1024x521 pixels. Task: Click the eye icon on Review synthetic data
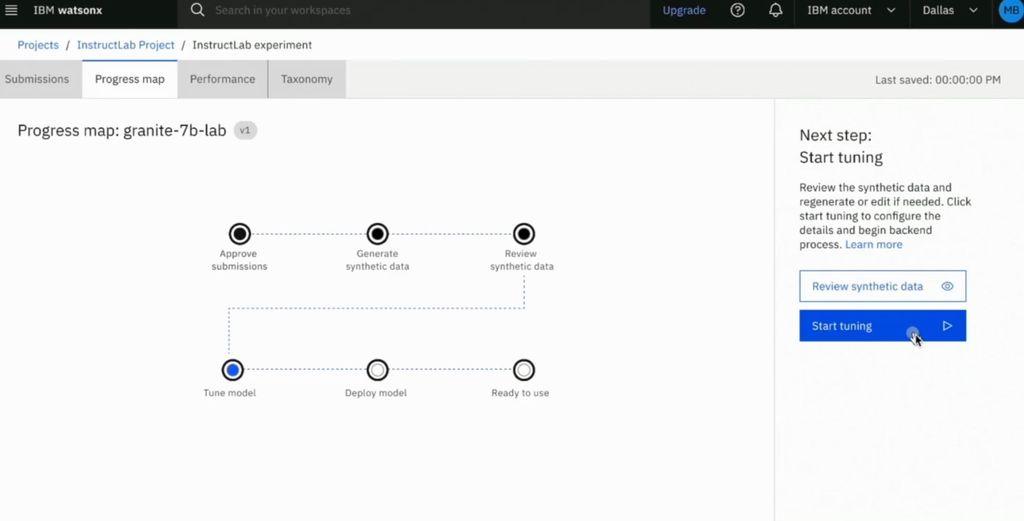tap(947, 286)
